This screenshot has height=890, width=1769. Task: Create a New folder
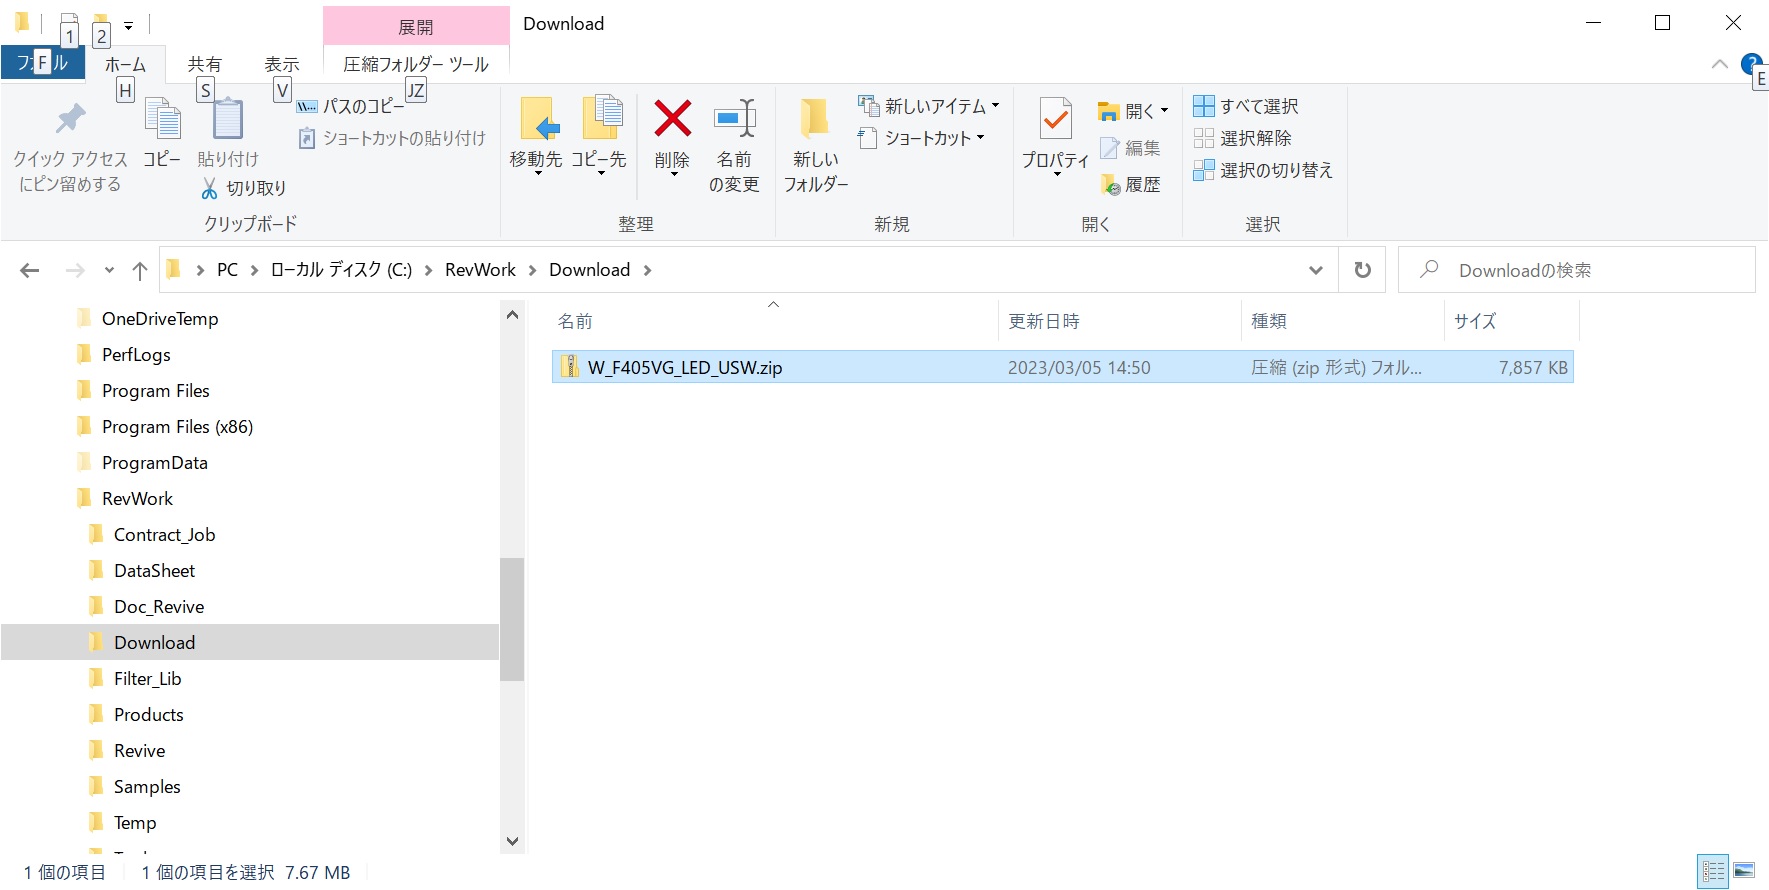pos(816,145)
